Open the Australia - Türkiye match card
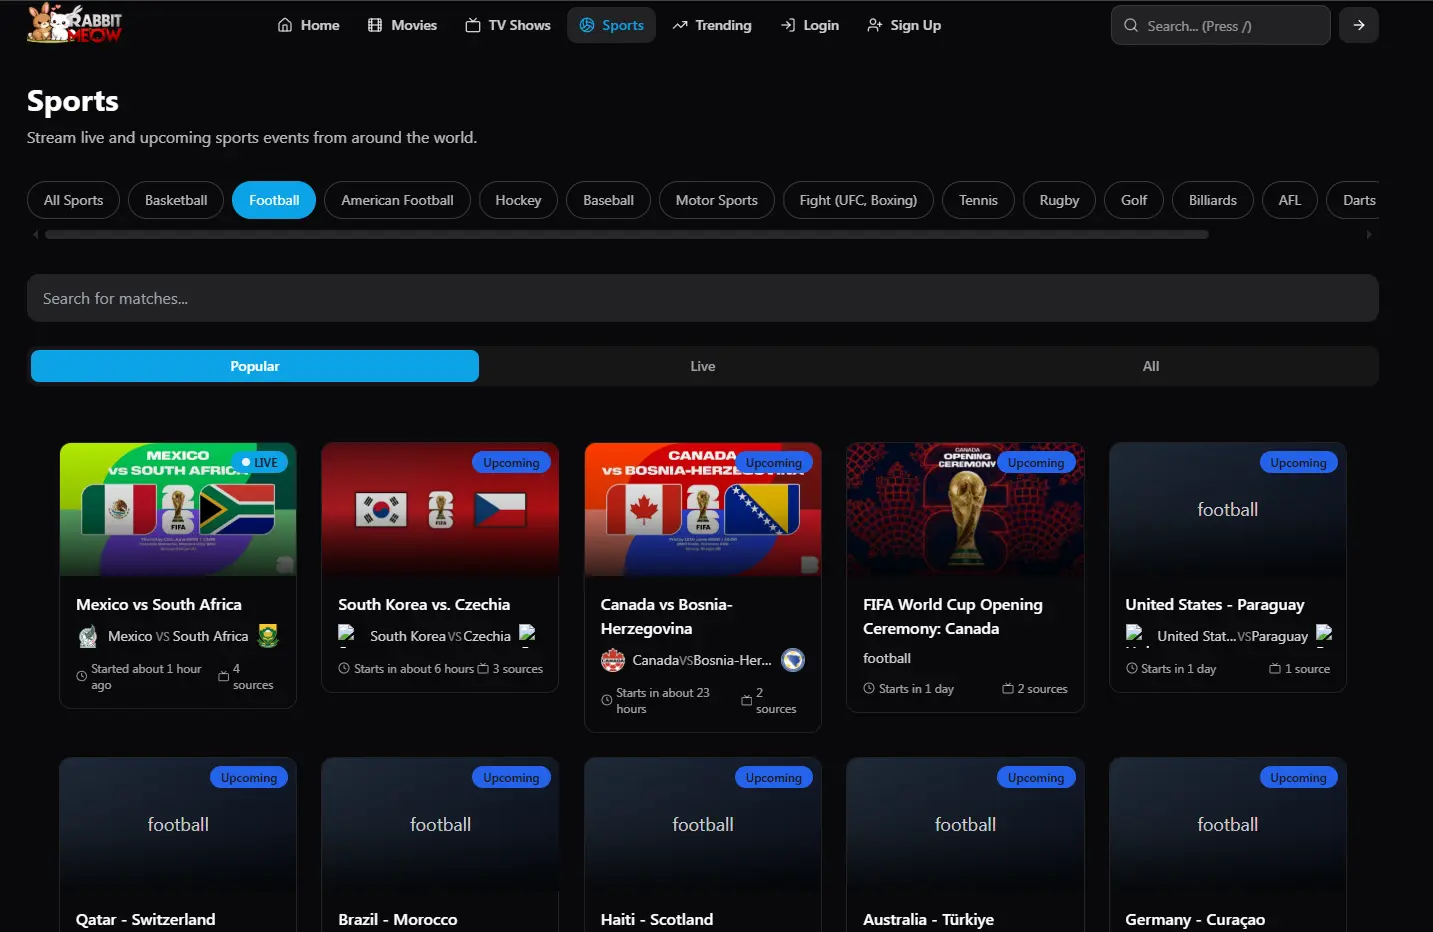Screen dimensions: 1433x932 tap(965, 845)
